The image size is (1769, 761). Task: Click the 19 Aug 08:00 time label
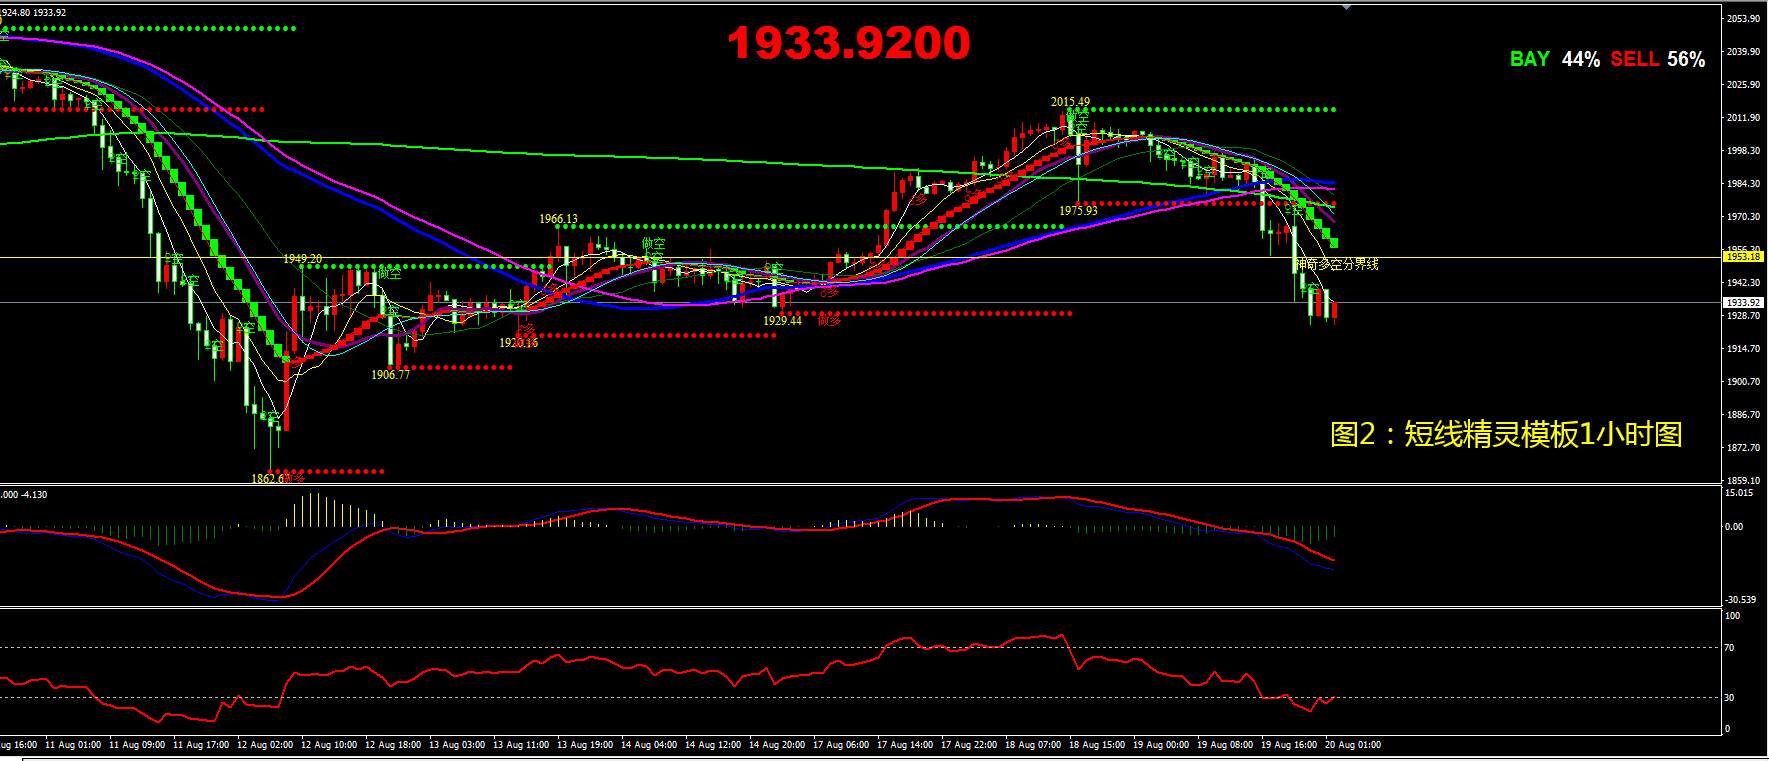tap(1225, 745)
